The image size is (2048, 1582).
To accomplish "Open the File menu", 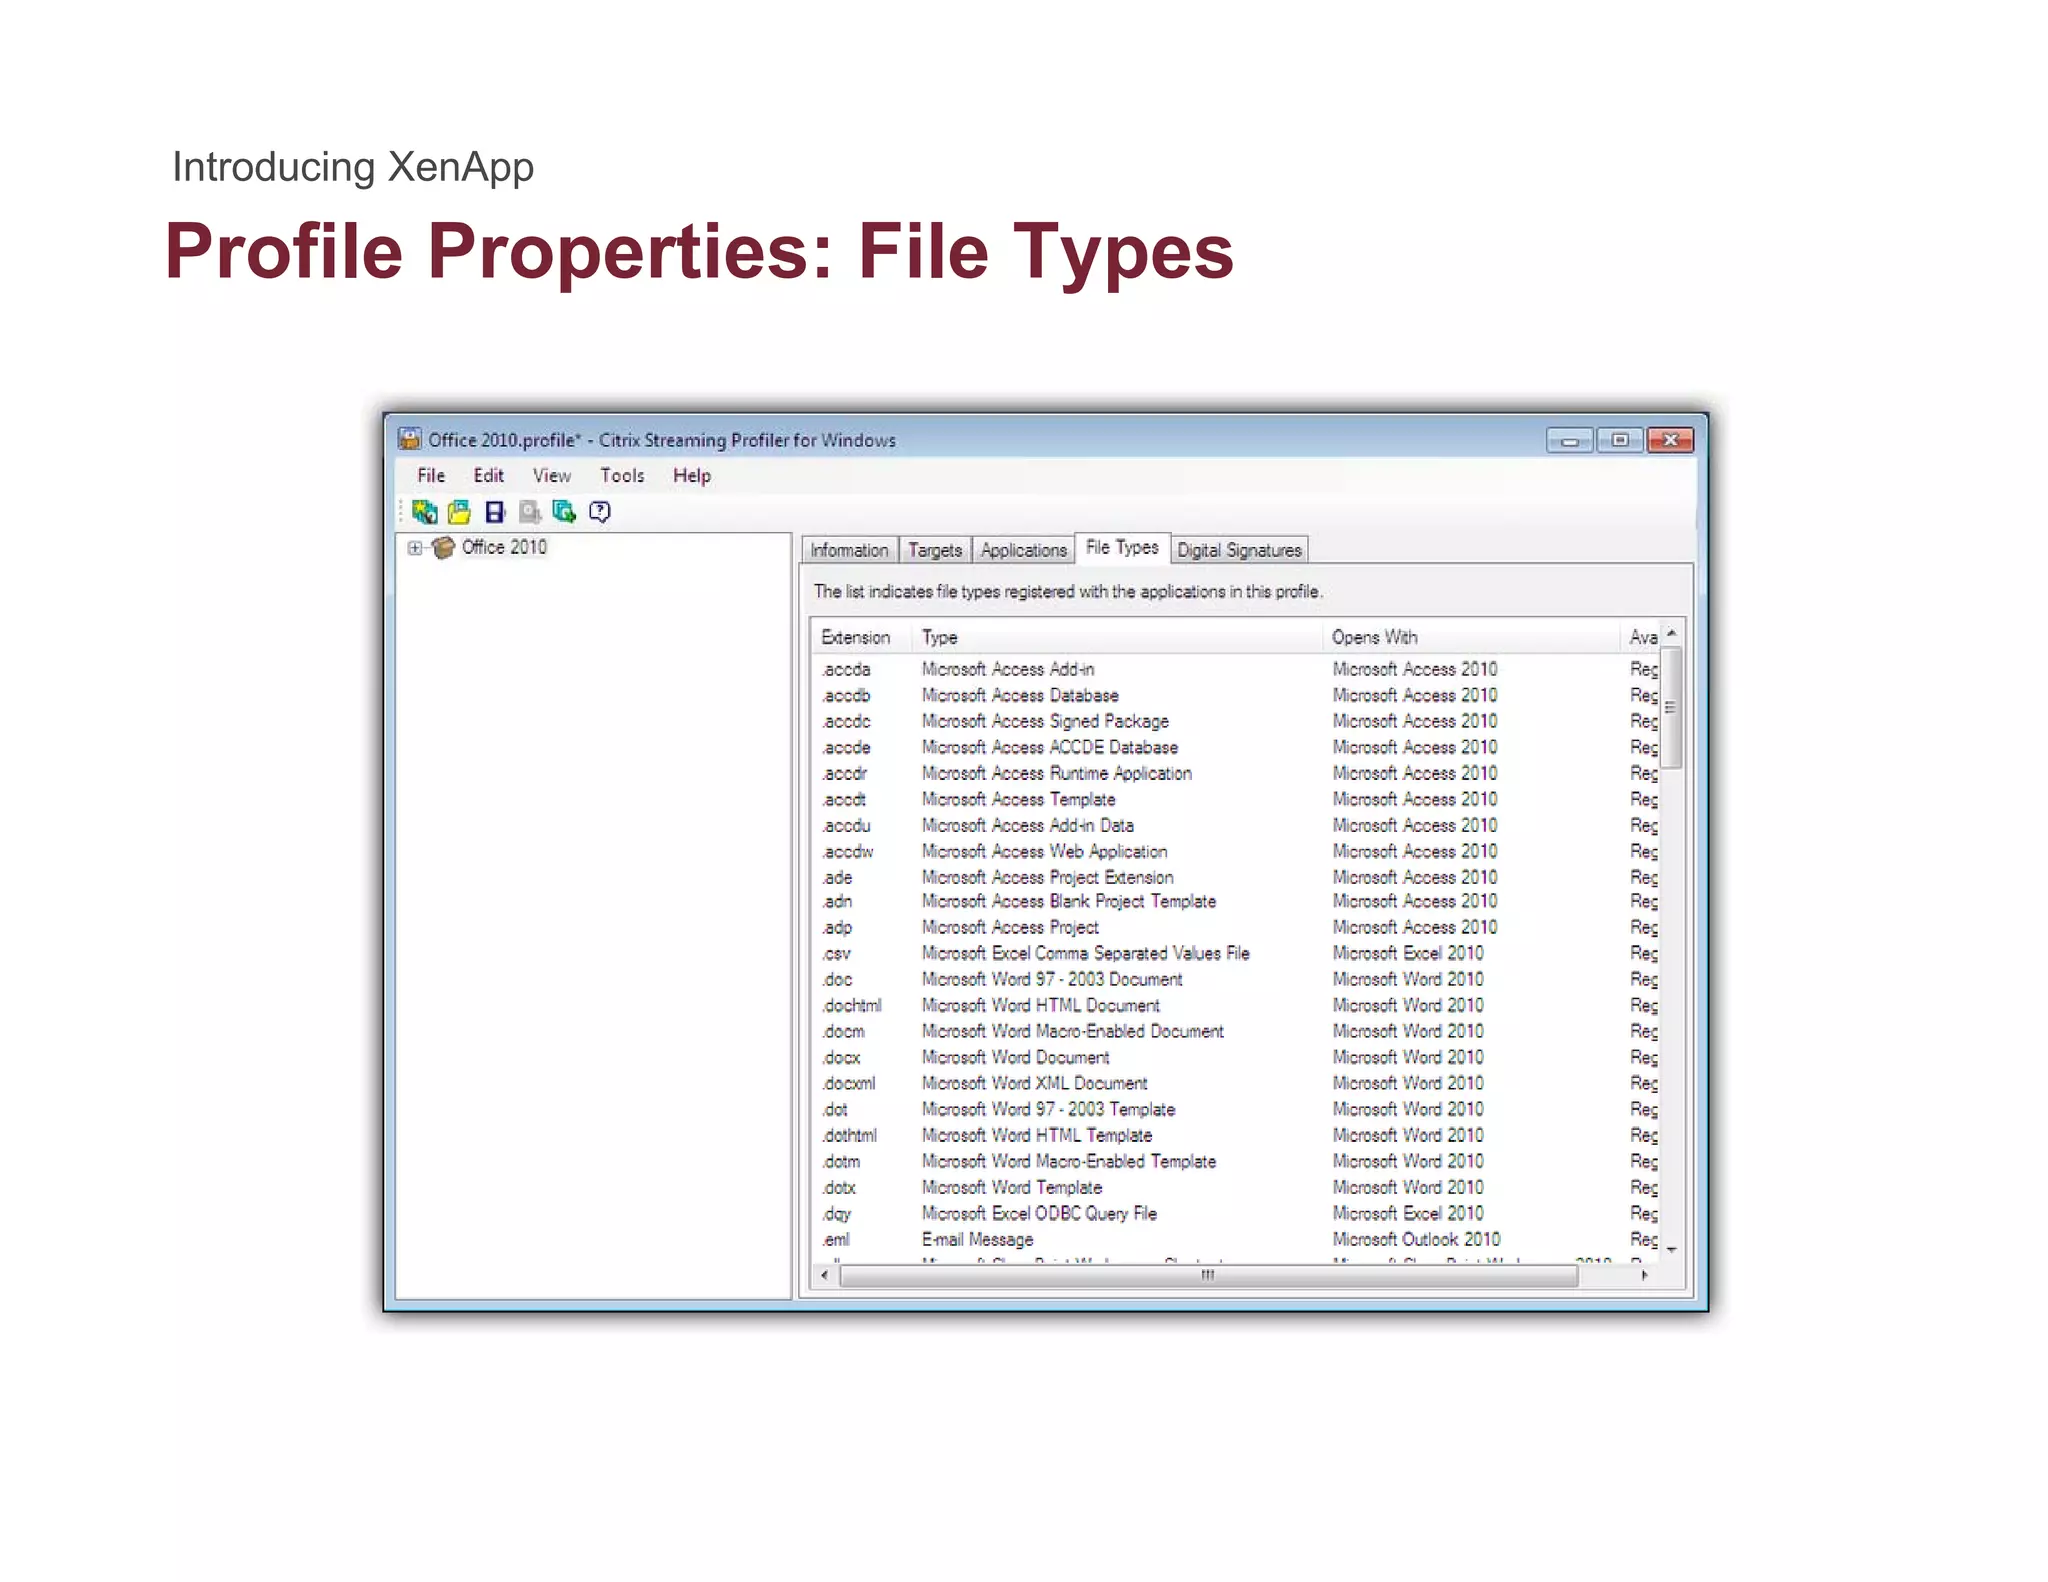I will coord(431,476).
